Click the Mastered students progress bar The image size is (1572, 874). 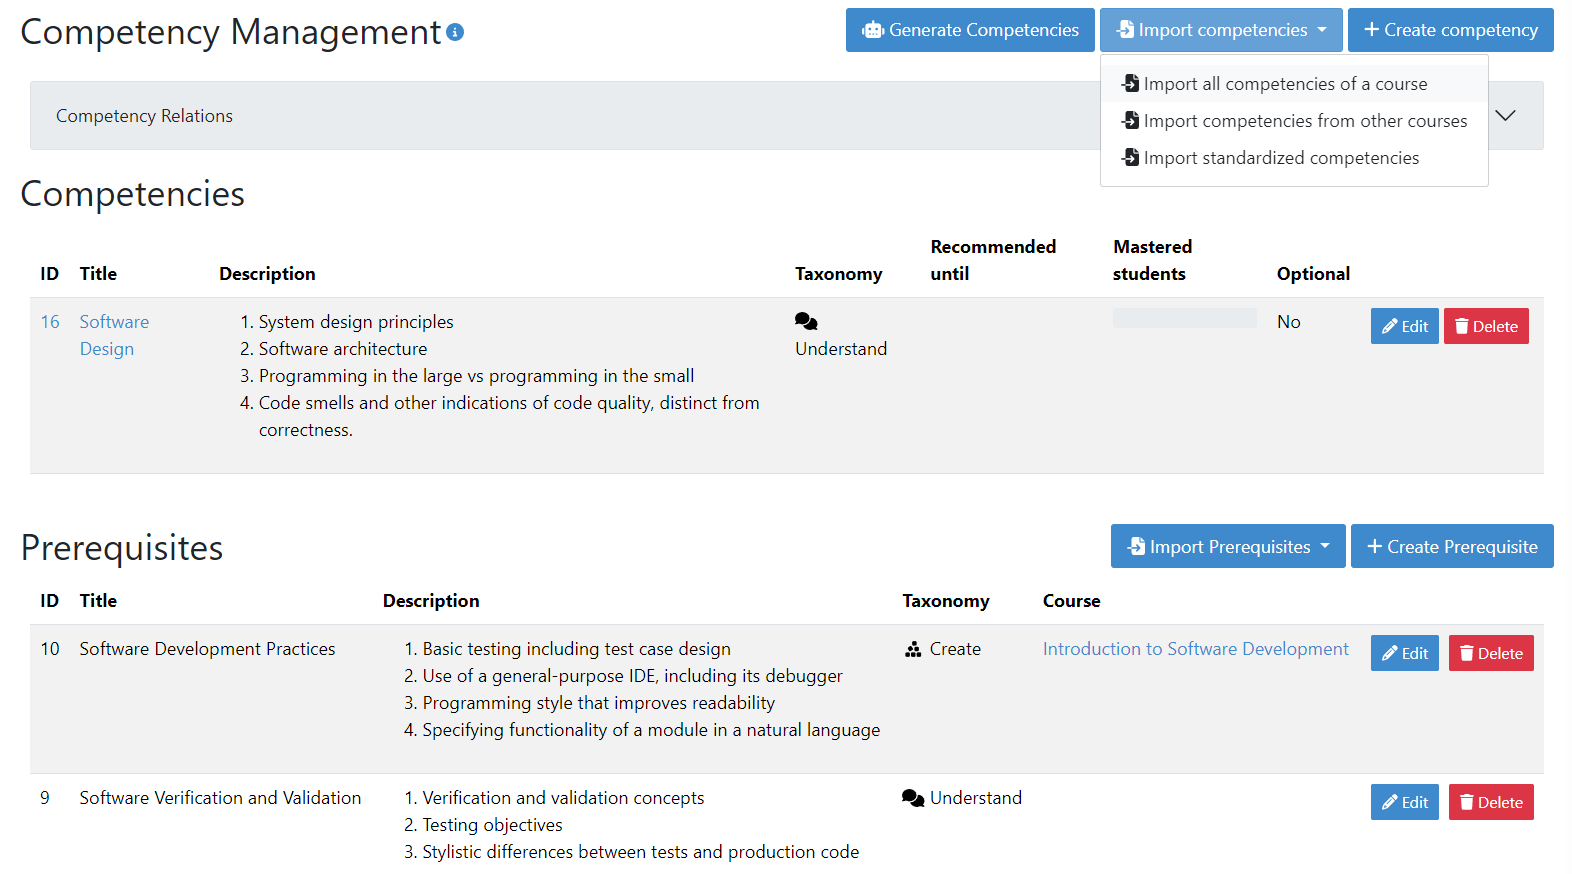(1184, 319)
